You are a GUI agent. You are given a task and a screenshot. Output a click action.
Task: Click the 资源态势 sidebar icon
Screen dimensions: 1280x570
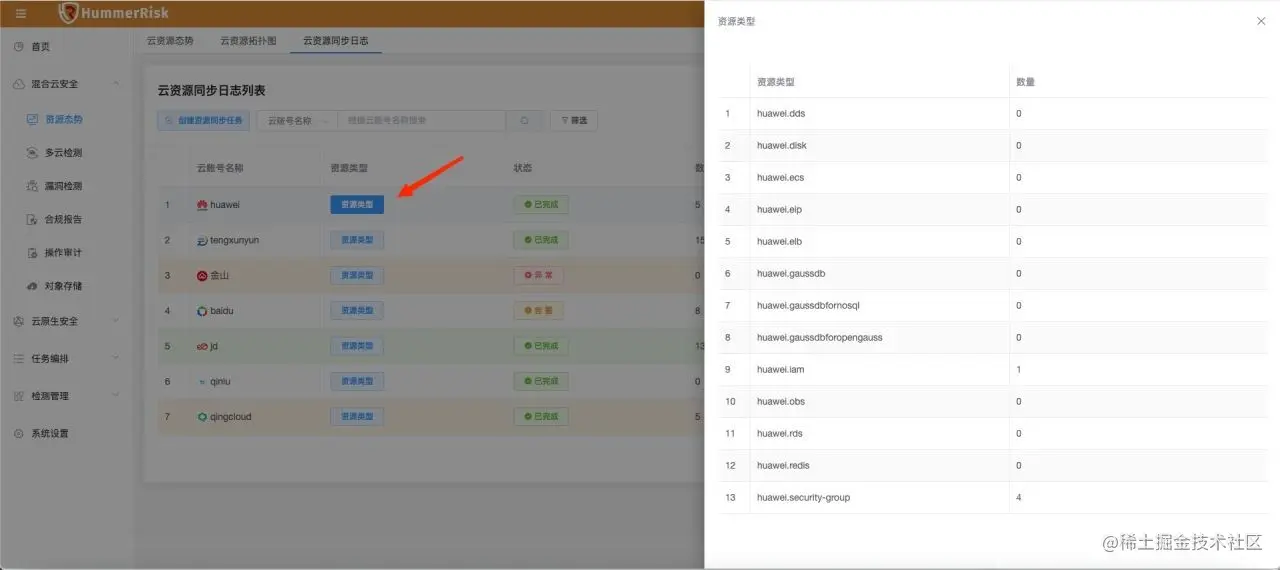[x=33, y=119]
